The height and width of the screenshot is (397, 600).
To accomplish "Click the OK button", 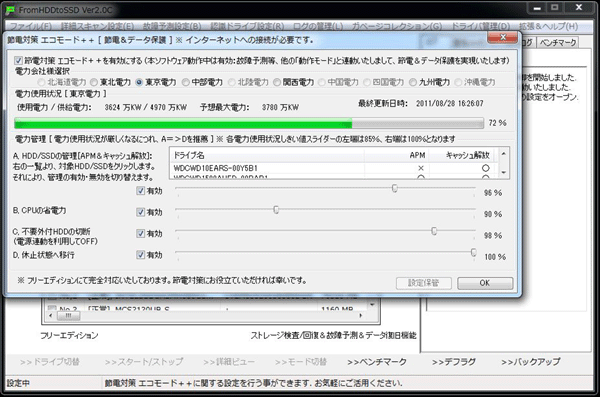I will 485,283.
